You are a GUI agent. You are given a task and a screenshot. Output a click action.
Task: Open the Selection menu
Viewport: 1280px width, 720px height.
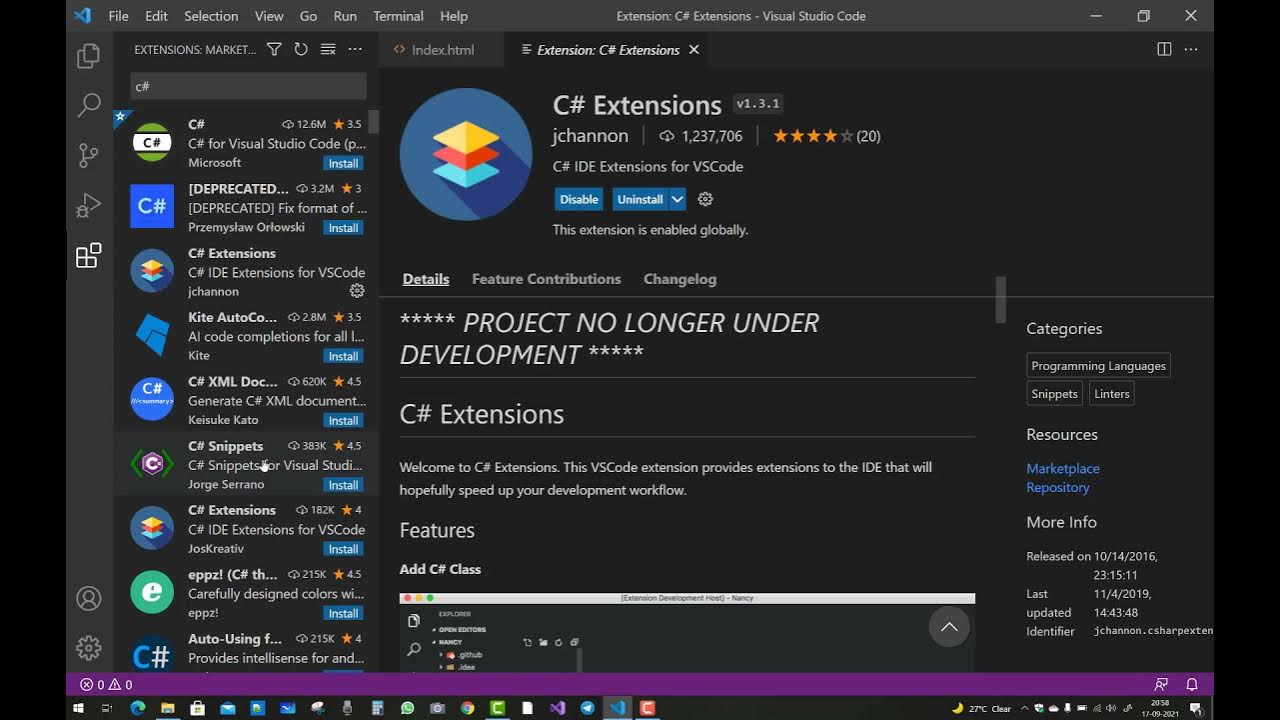pos(211,16)
